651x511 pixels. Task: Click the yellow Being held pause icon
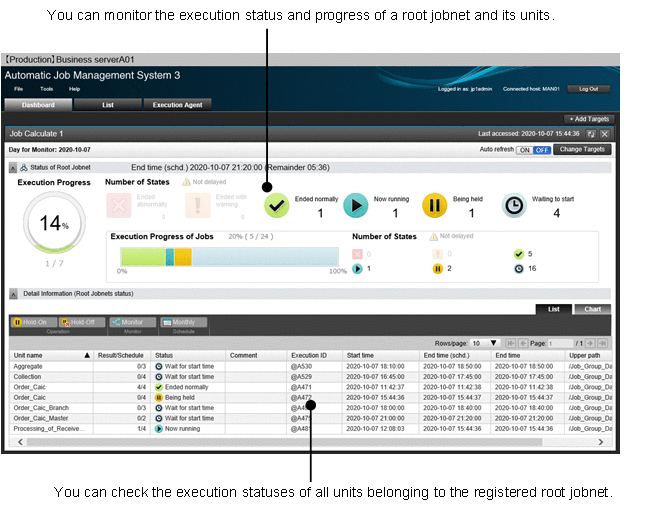coord(434,205)
